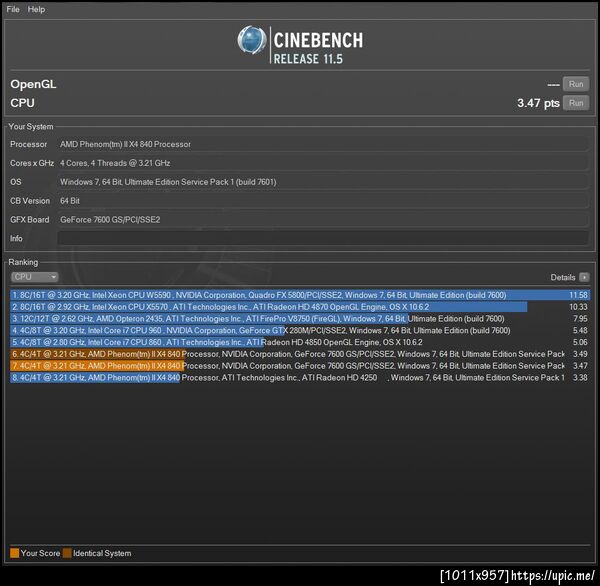Screen dimensions: 600x586
Task: Click the CPU score 3.47 pts
Action: coord(538,103)
